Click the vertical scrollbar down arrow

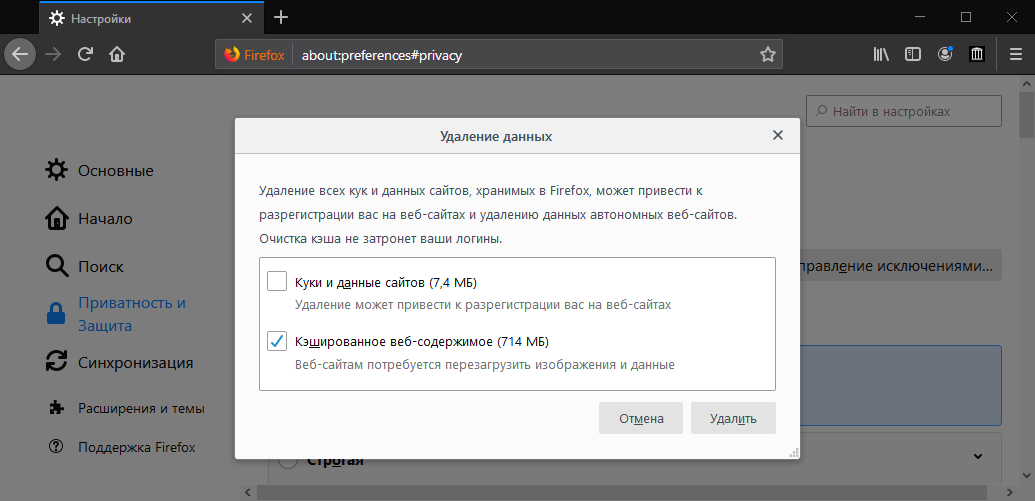pos(1026,474)
